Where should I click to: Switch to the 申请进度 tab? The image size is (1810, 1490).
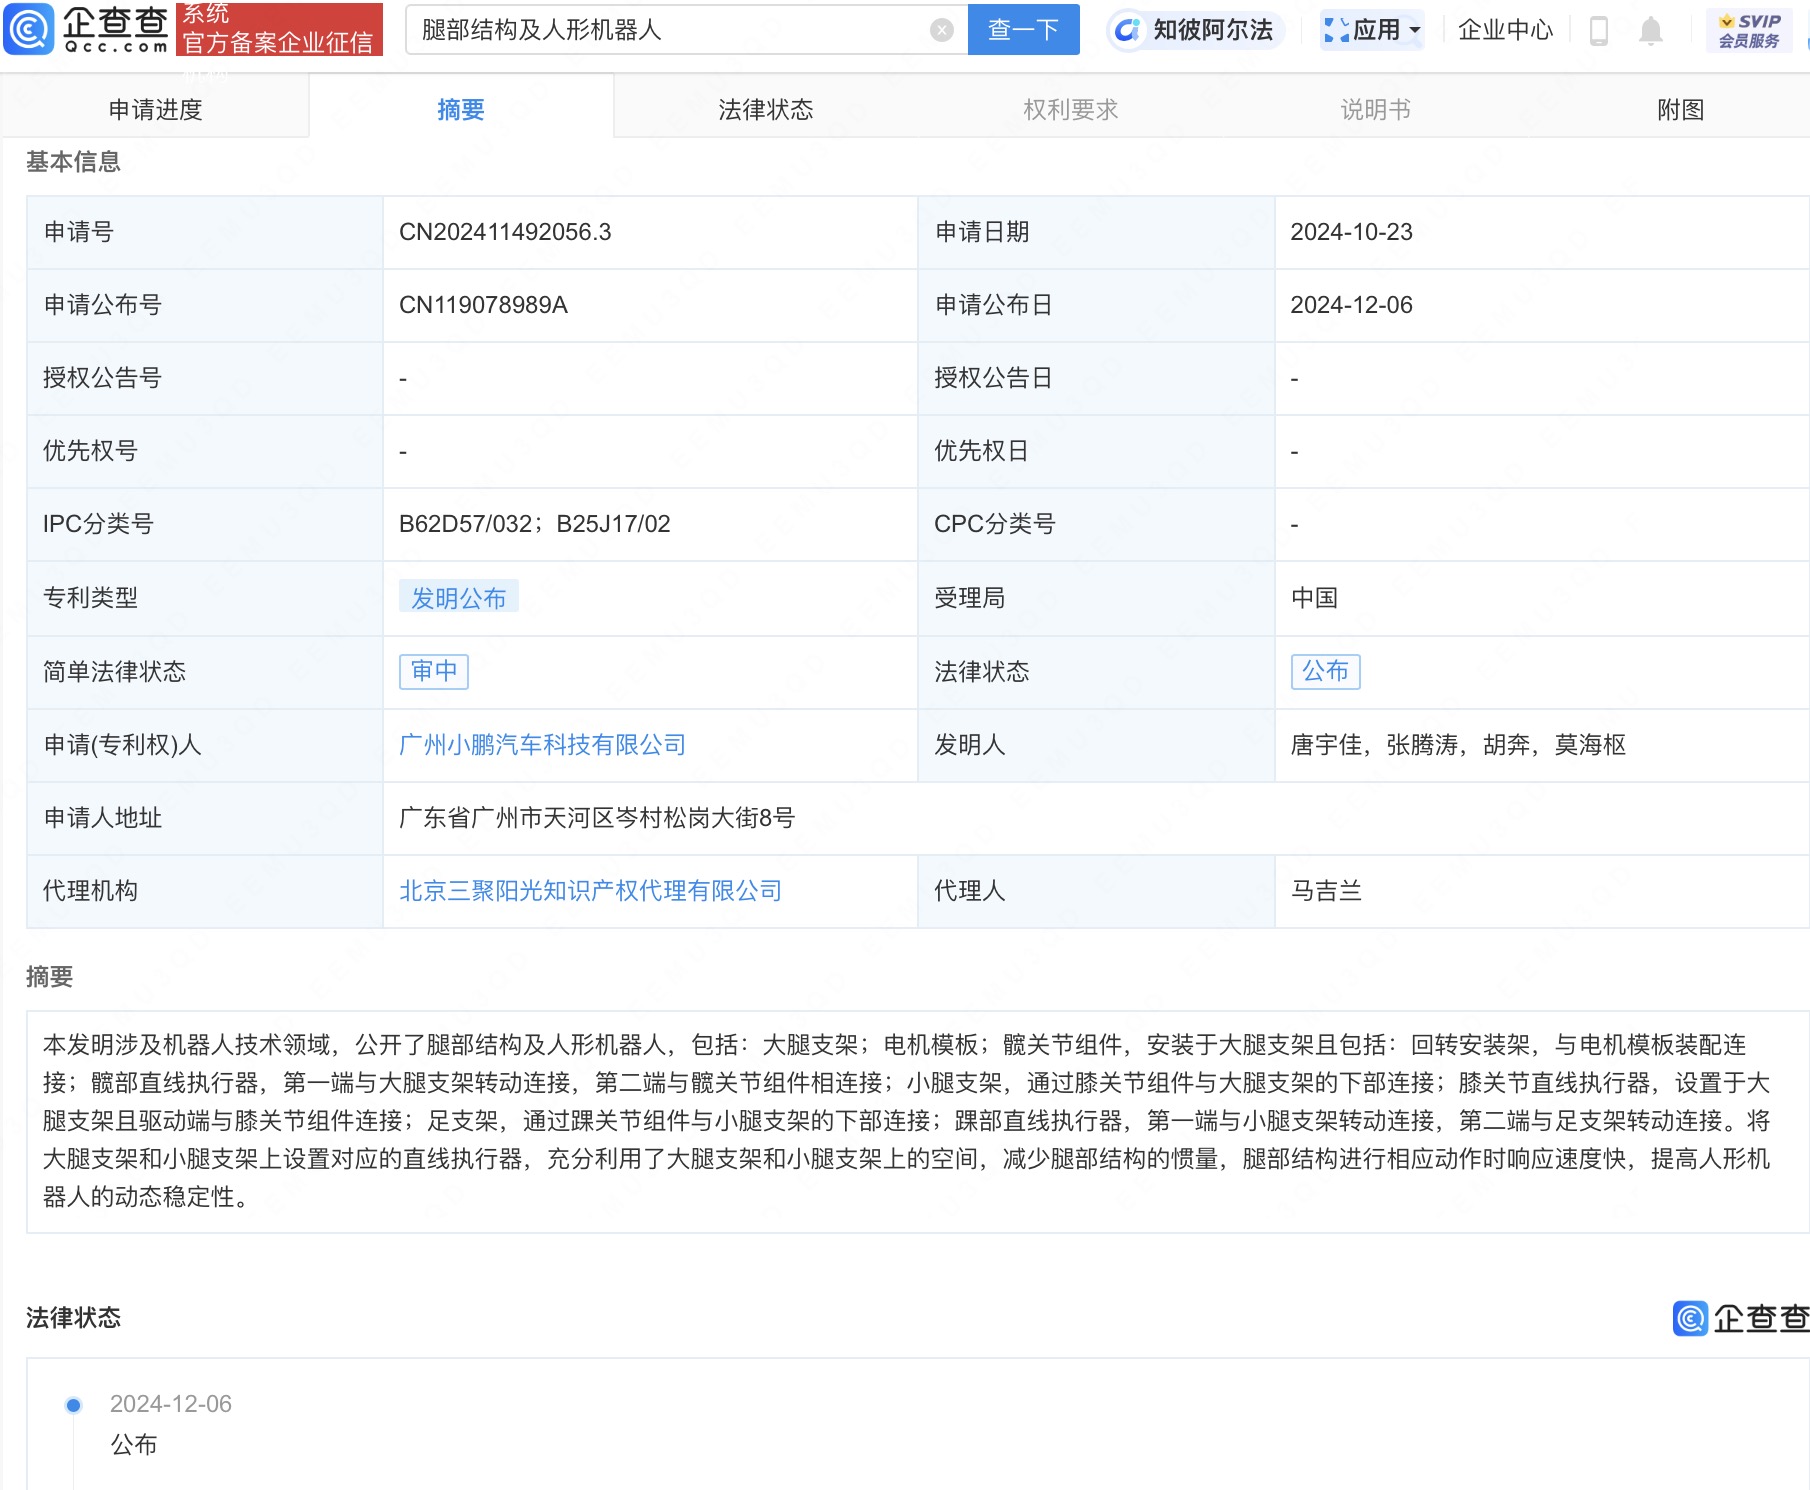click(x=155, y=109)
